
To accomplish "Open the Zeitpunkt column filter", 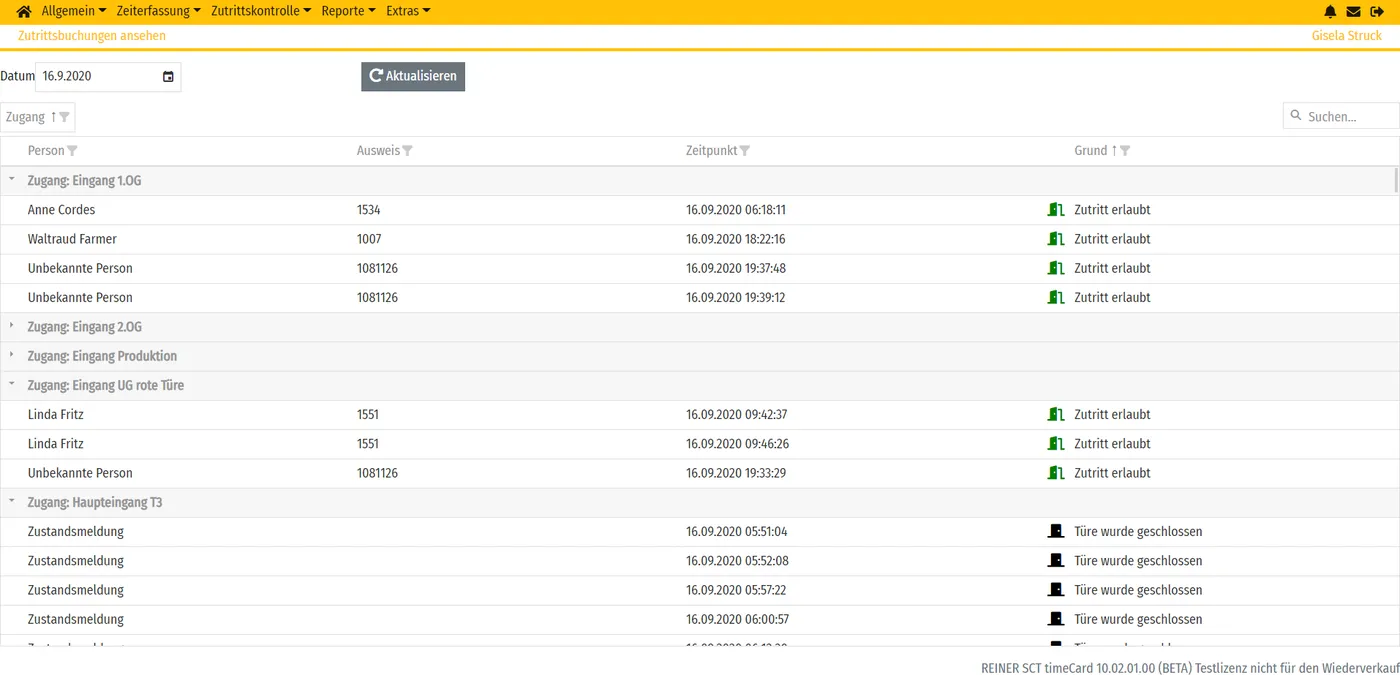I will [x=745, y=151].
